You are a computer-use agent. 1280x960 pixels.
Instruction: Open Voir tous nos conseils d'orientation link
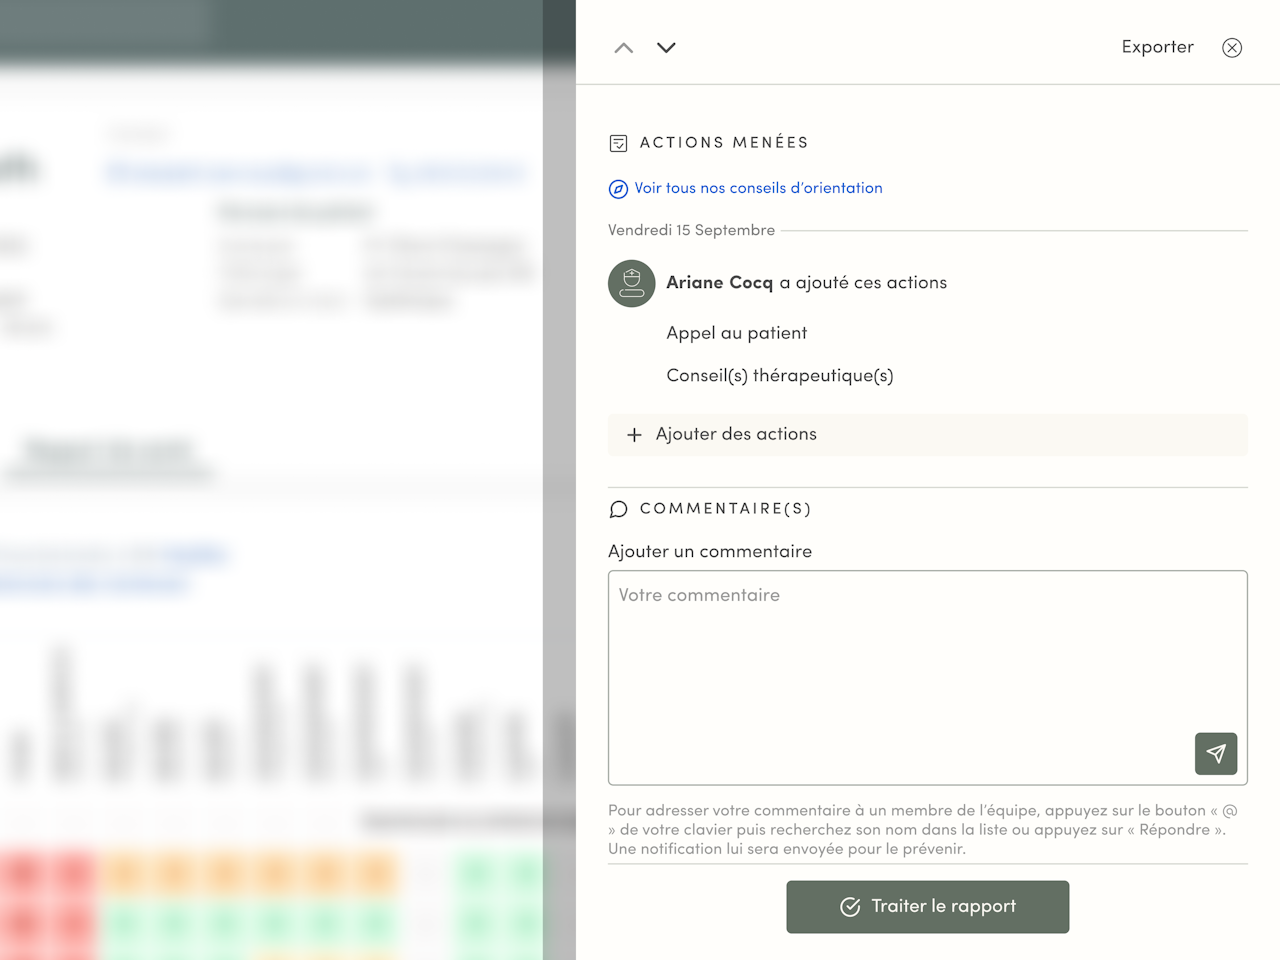point(758,188)
